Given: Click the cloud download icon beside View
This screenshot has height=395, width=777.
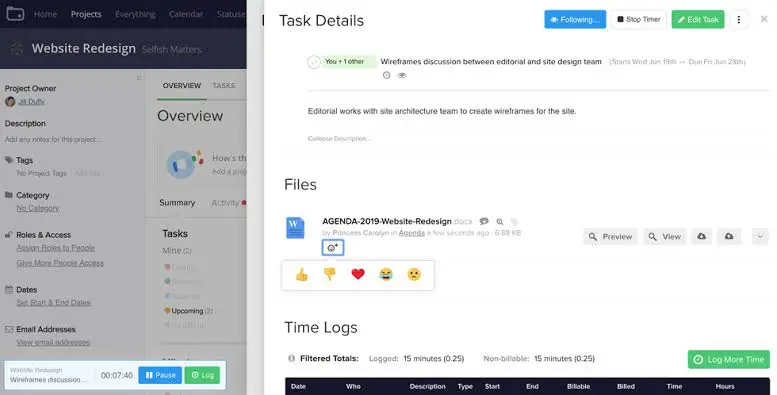Looking at the screenshot, I should (x=702, y=236).
